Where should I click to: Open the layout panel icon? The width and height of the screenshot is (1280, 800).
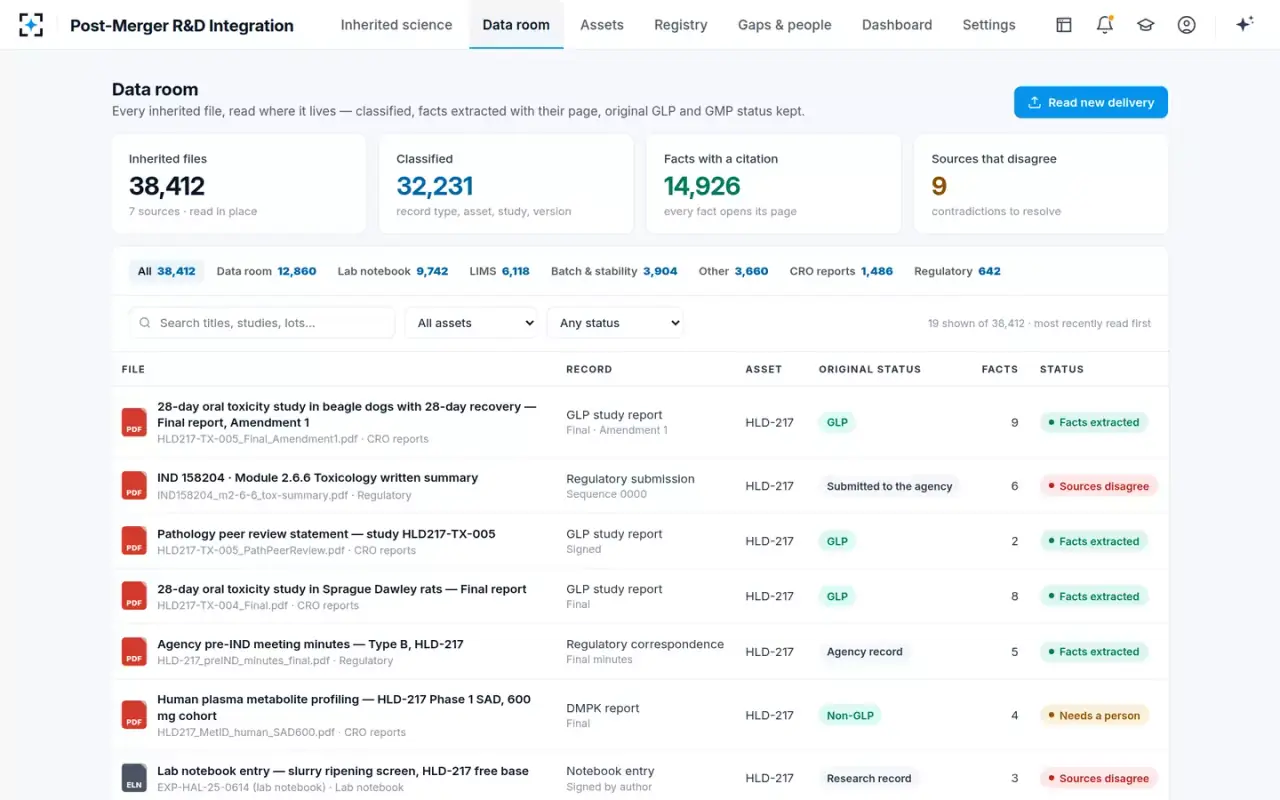1064,25
